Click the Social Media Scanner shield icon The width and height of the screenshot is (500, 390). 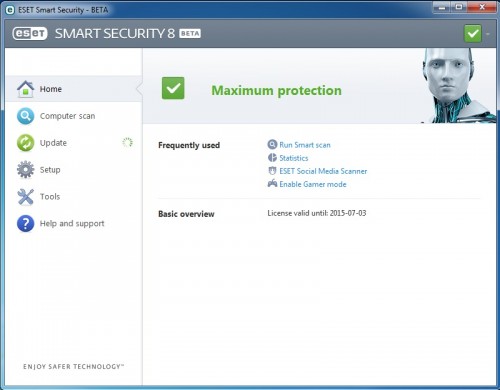[x=272, y=171]
